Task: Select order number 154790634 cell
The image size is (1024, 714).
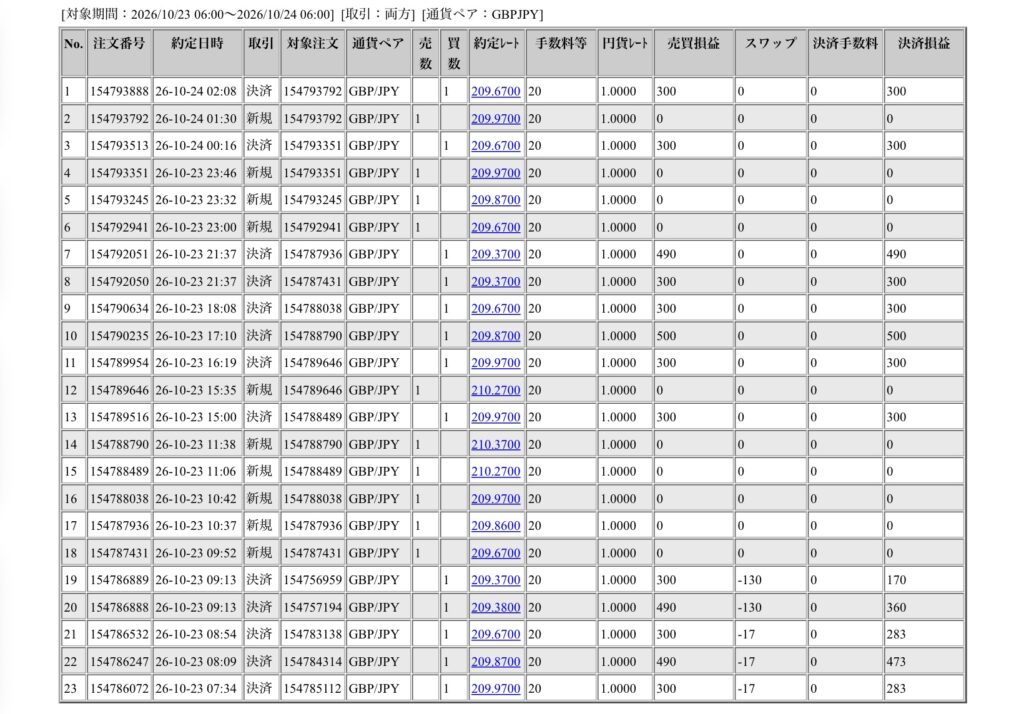Action: pyautogui.click(x=120, y=308)
